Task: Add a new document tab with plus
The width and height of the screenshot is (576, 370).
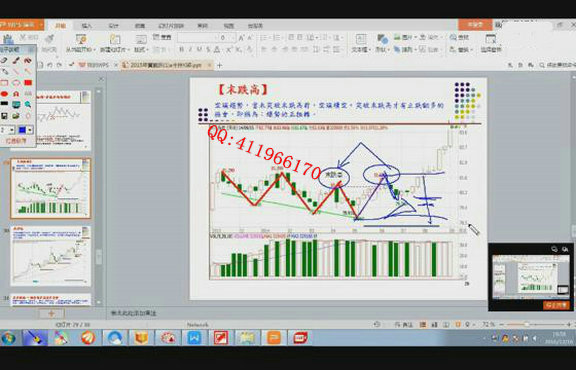Action: click(220, 66)
